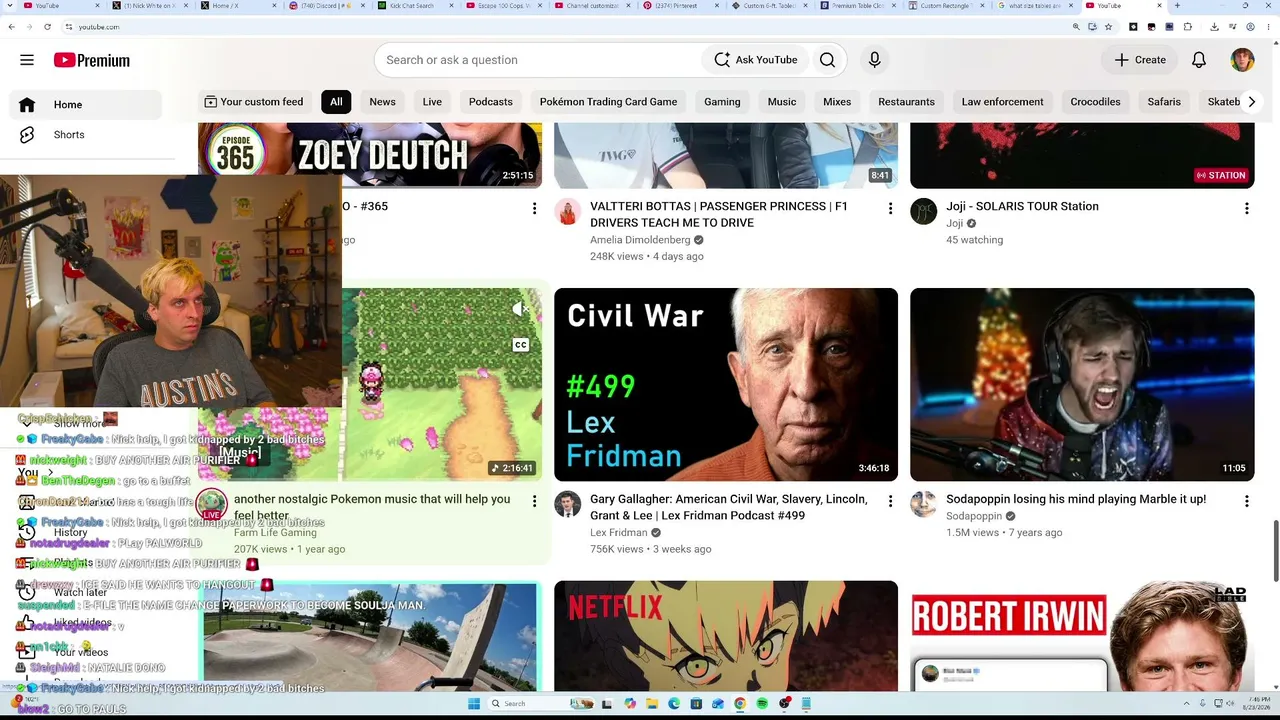Go to YouTube Premium home via logo
The image size is (1280, 720).
tap(92, 60)
